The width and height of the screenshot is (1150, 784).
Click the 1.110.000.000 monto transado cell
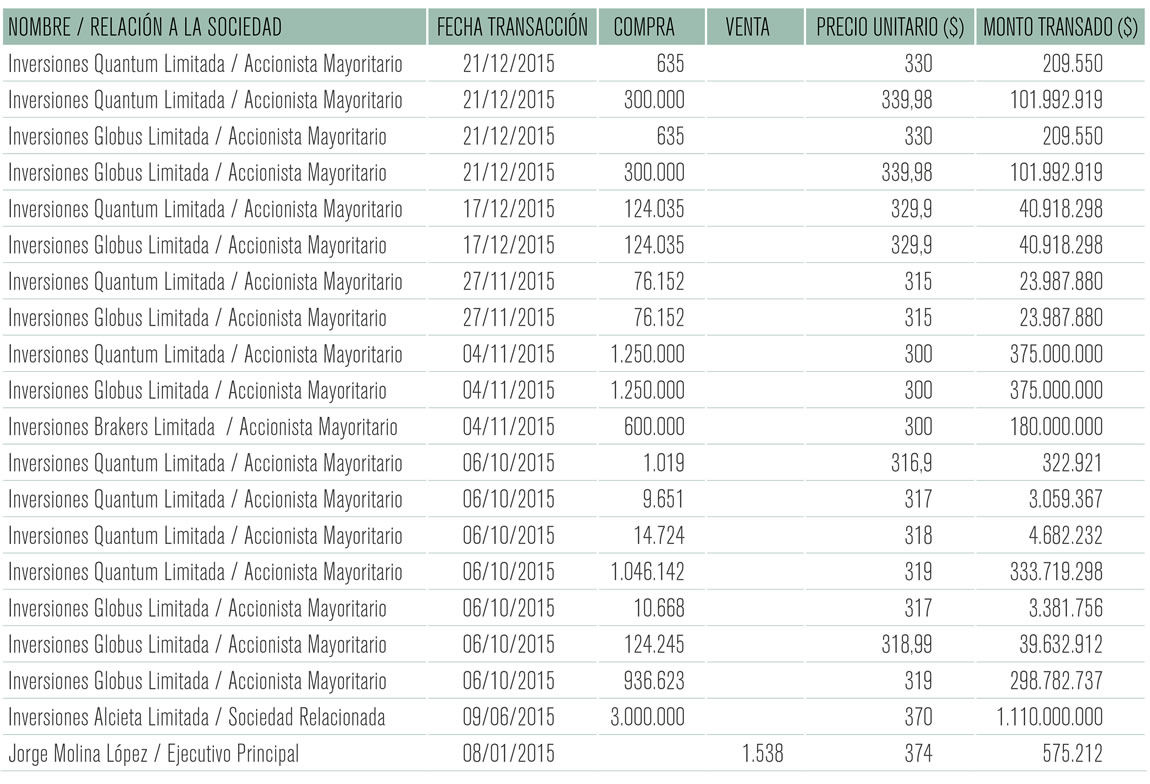[x=1049, y=717]
